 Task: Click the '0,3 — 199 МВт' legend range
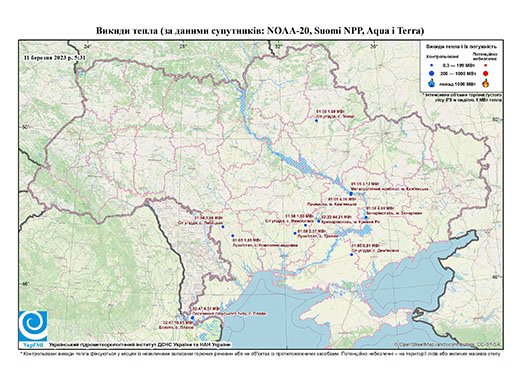pos(458,66)
